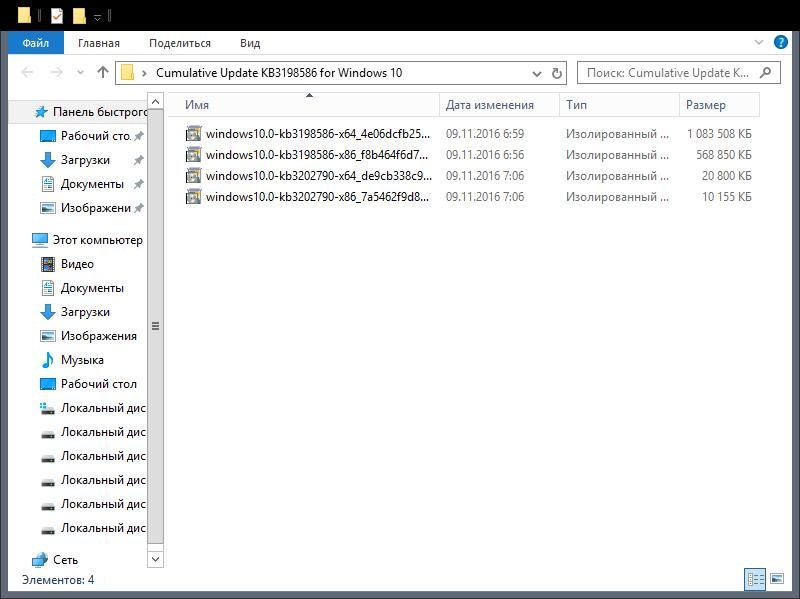Screen dimensions: 800x599
Task: Refresh the Cumulative Update folder view
Action: point(557,73)
